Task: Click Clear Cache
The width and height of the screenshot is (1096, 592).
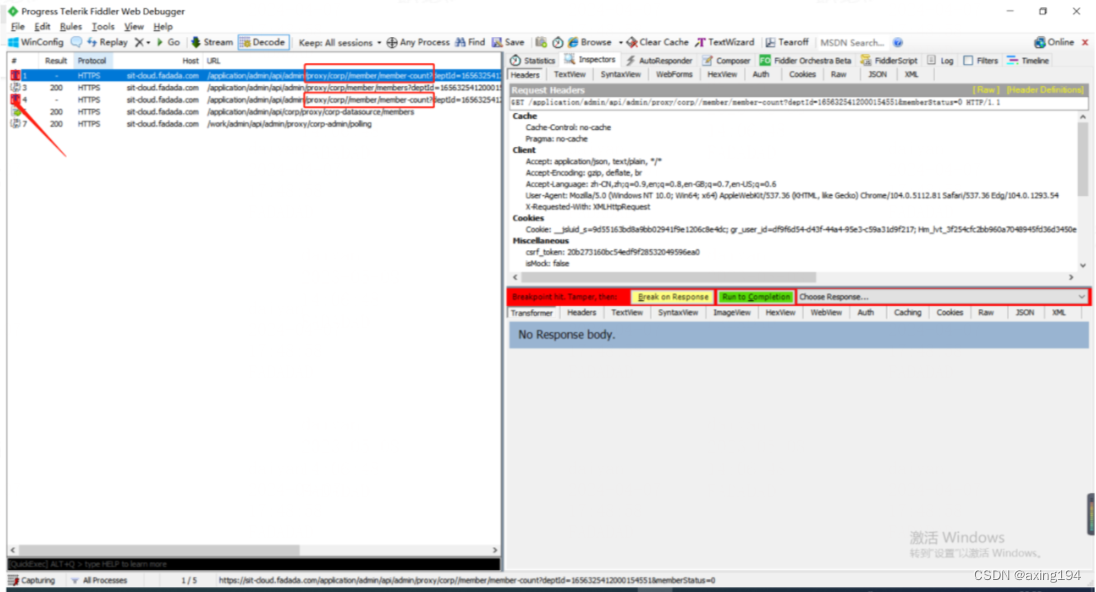Action: pos(658,43)
